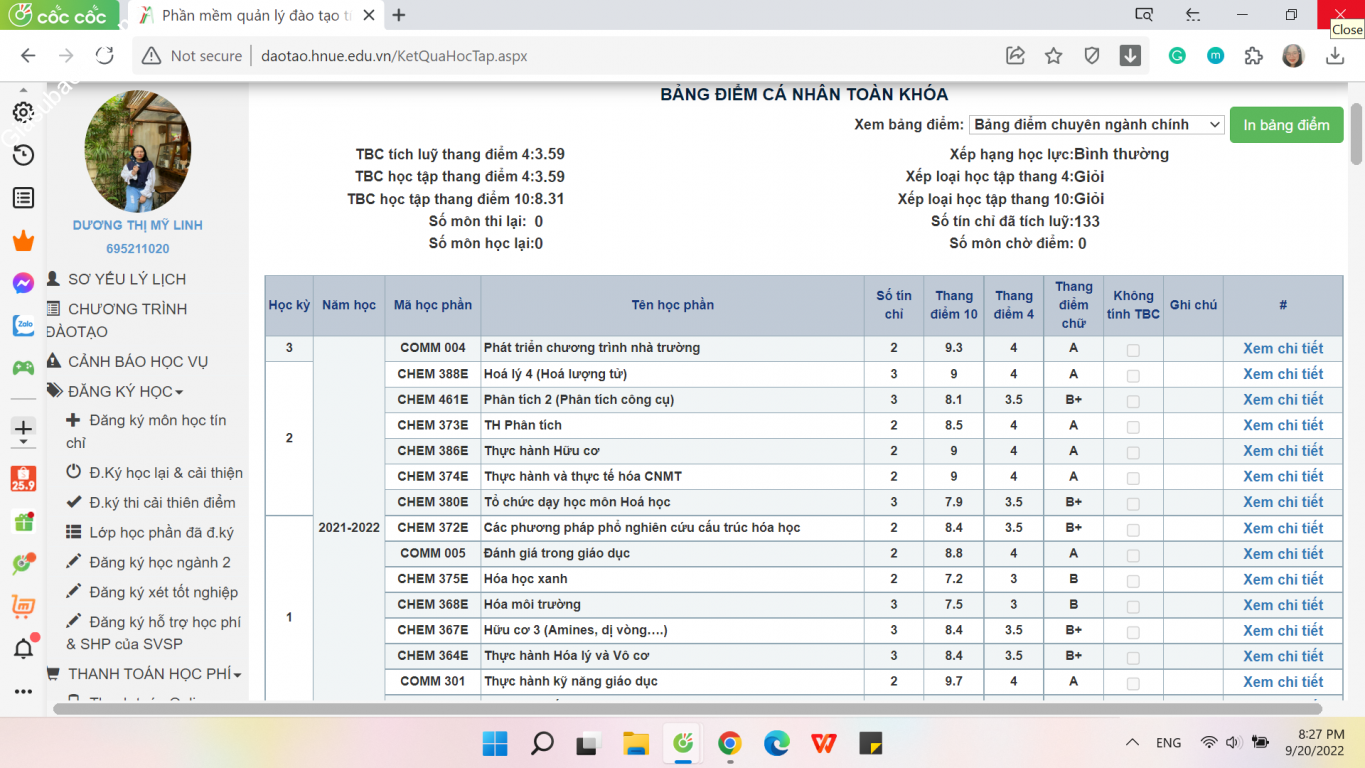Open Xem chi tiết for Hóa học xanh
1365x768 pixels.
tap(1283, 579)
